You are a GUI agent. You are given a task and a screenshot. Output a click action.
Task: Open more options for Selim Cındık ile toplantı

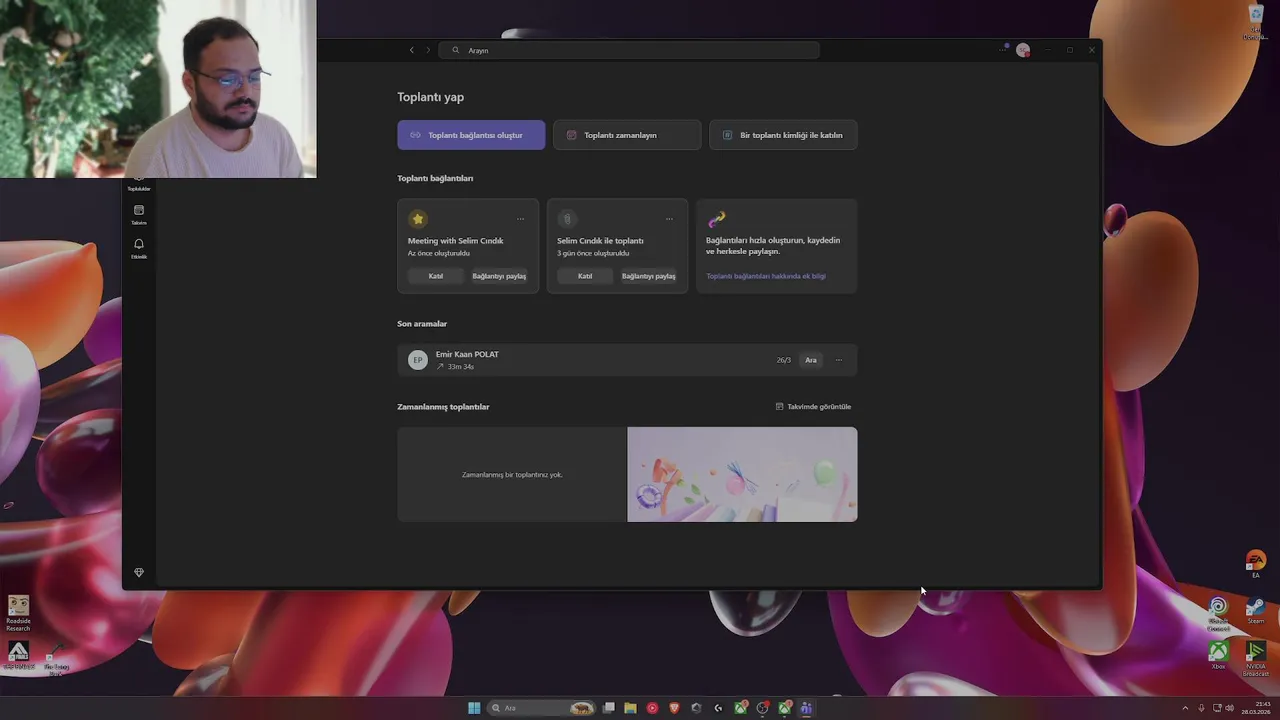point(669,219)
